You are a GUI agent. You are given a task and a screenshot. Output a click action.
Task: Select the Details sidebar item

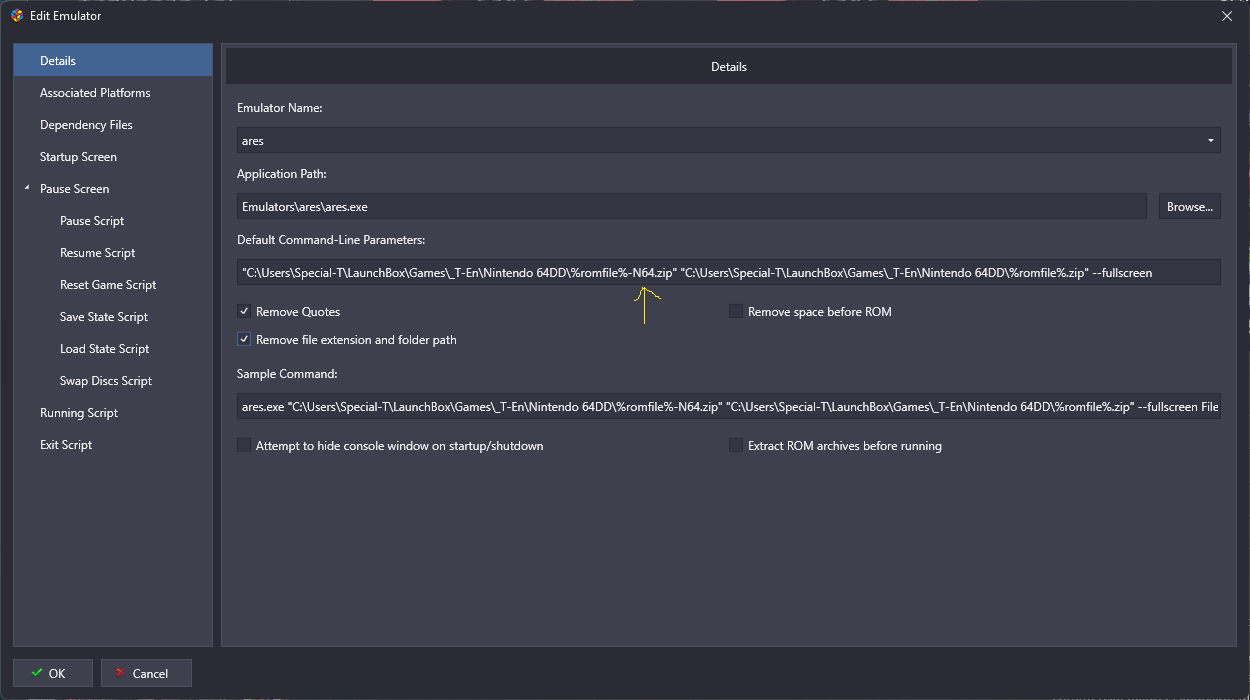113,61
